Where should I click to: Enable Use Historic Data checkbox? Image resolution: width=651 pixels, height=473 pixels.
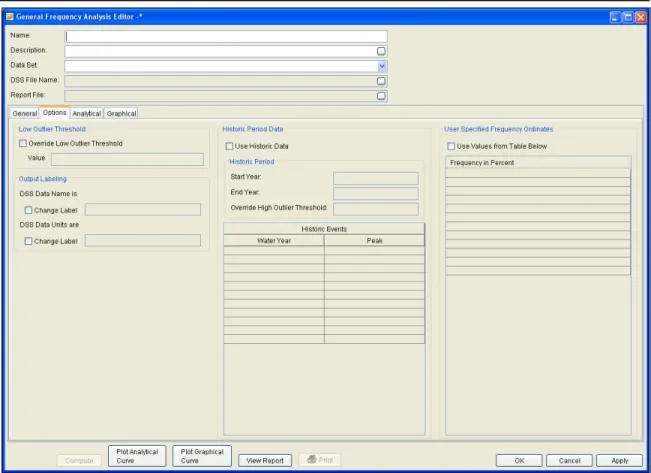pyautogui.click(x=229, y=146)
